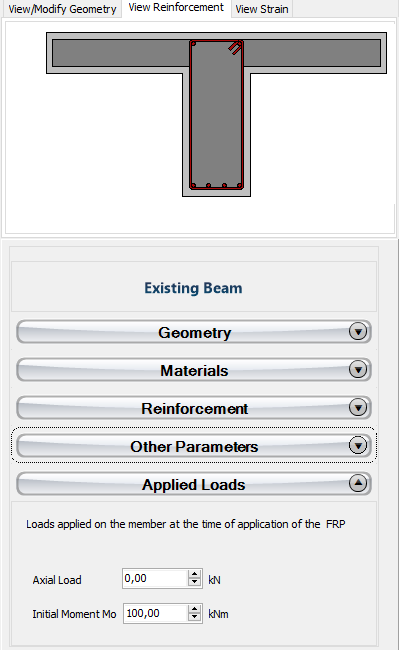The height and width of the screenshot is (650, 399).
Task: Expand Other Parameters arrow icon
Action: (x=358, y=446)
